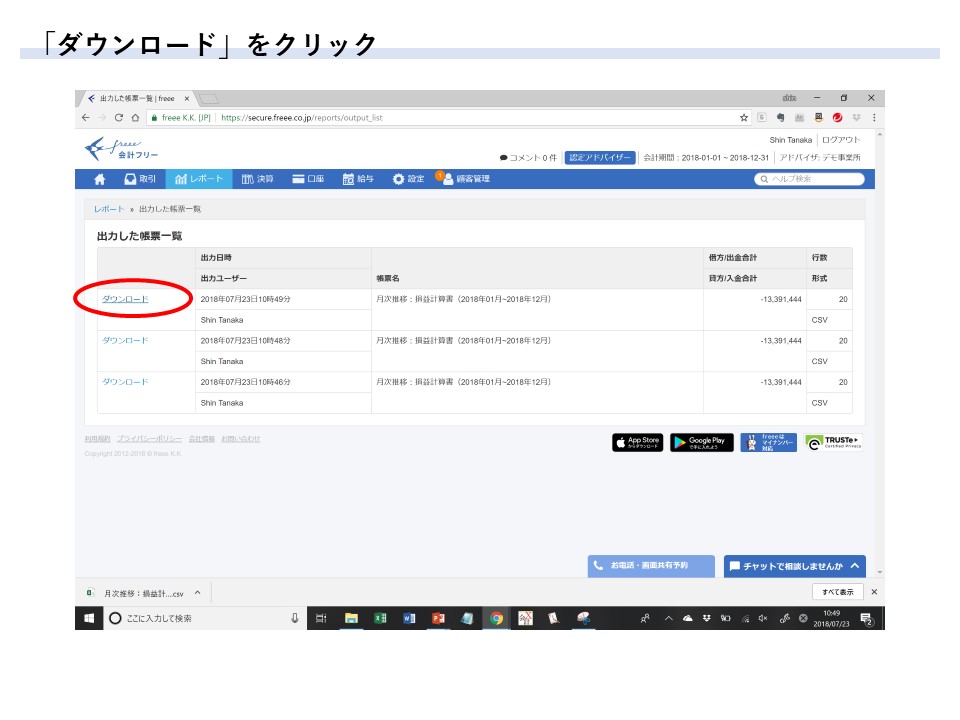Bookmark this page with the star icon
This screenshot has height=720, width=960.
(744, 118)
